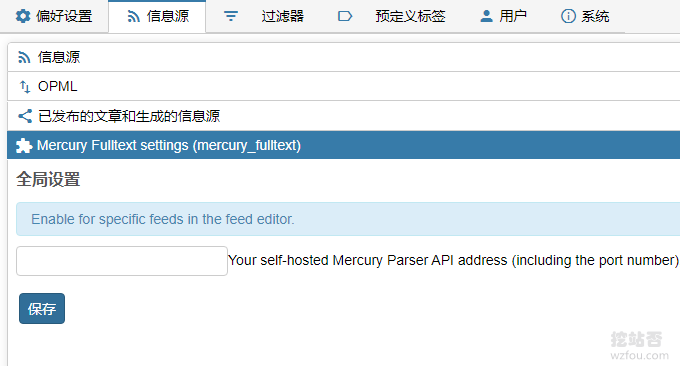Click the info circle icon beside 系统
Viewport: 680px width, 366px height.
568,16
